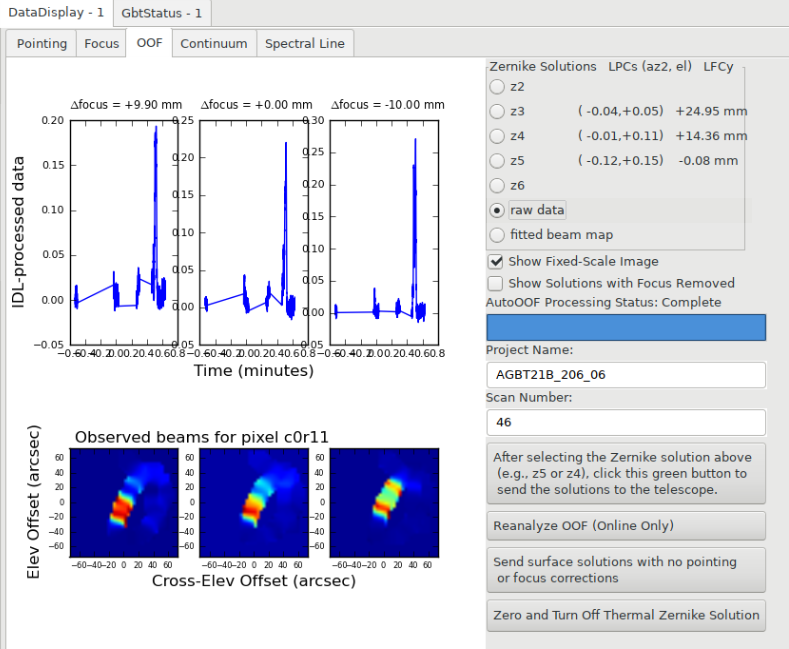Click the Scan Number field showing 46
Viewport: 789px width, 649px height.
(626, 422)
